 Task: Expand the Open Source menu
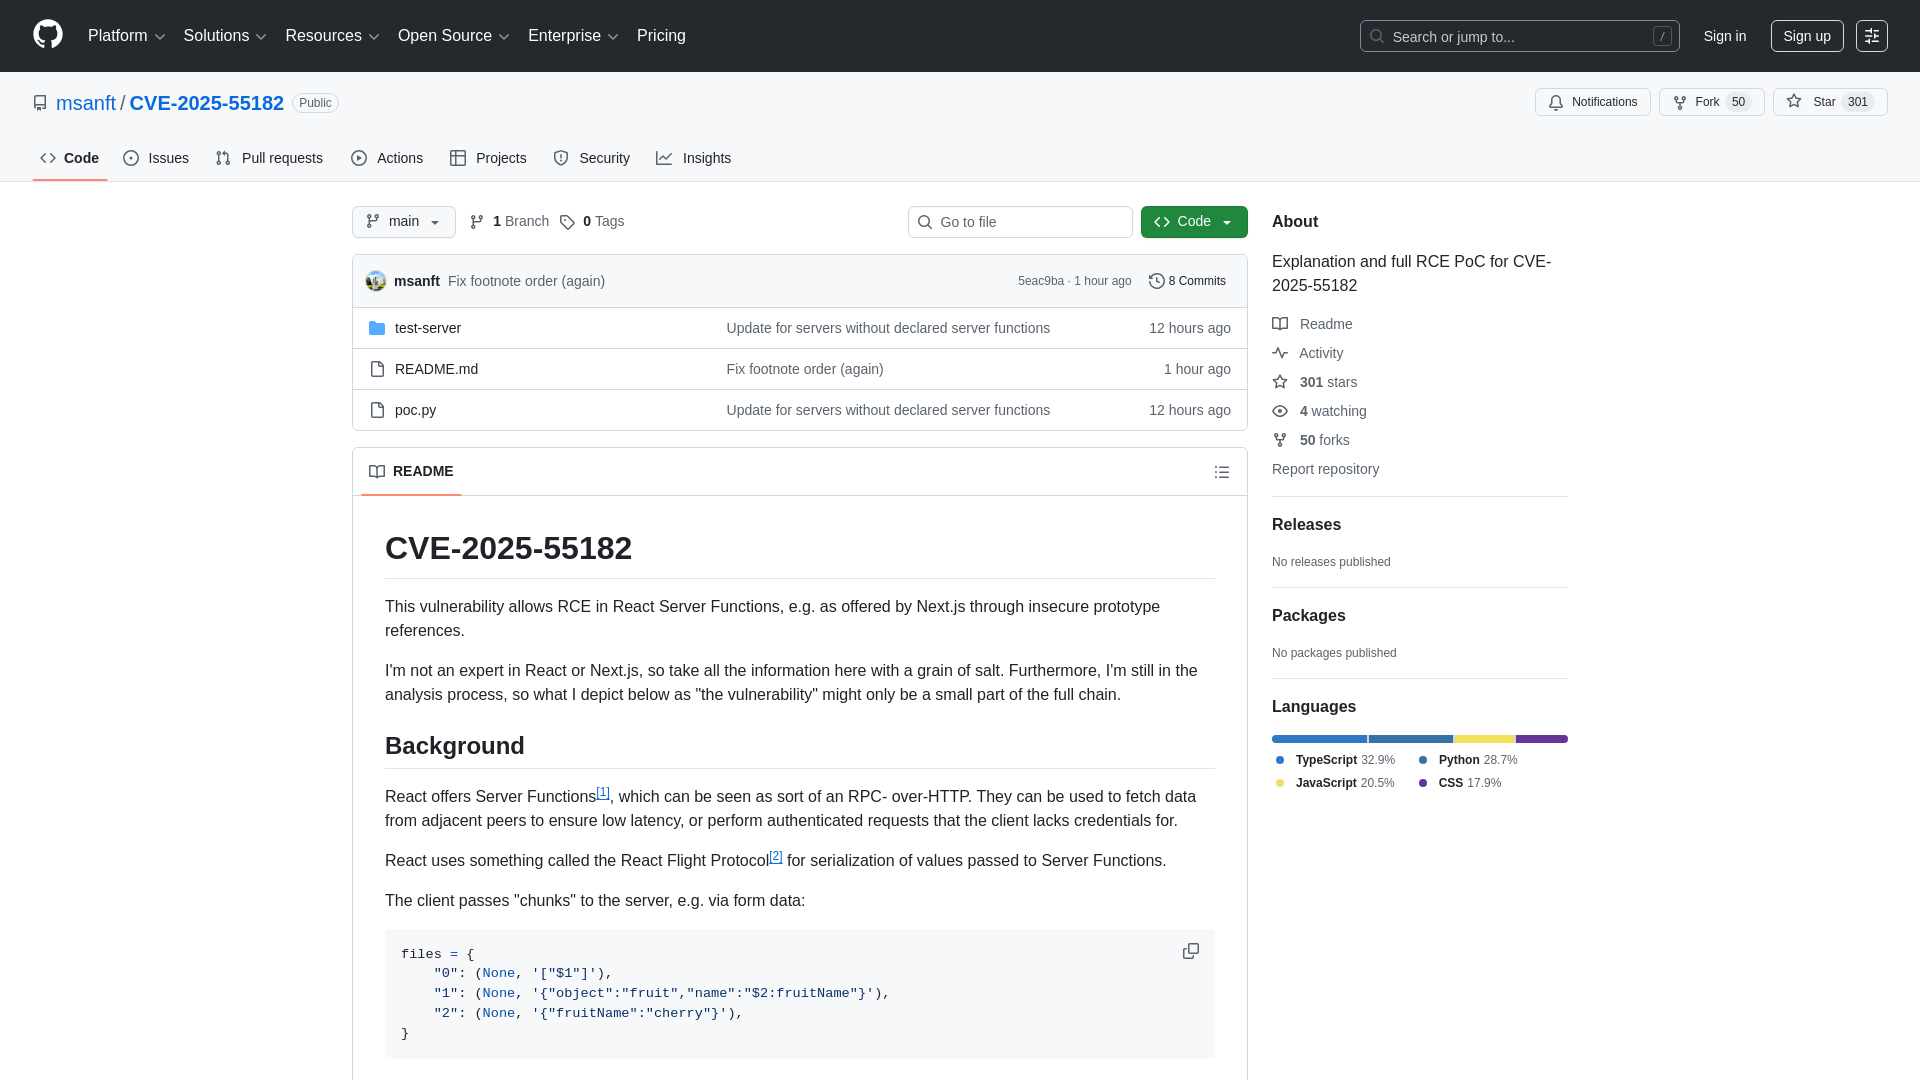(453, 35)
